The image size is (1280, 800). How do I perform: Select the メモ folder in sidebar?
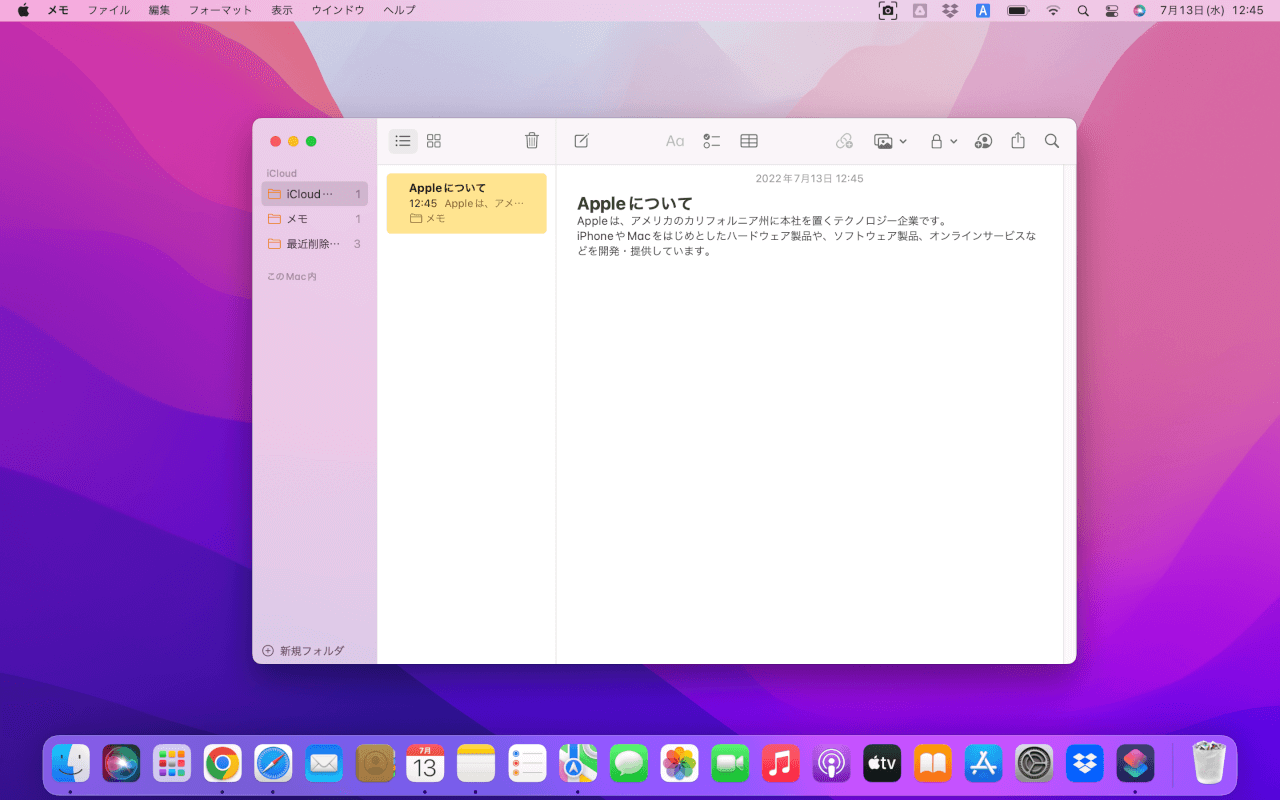(x=314, y=219)
